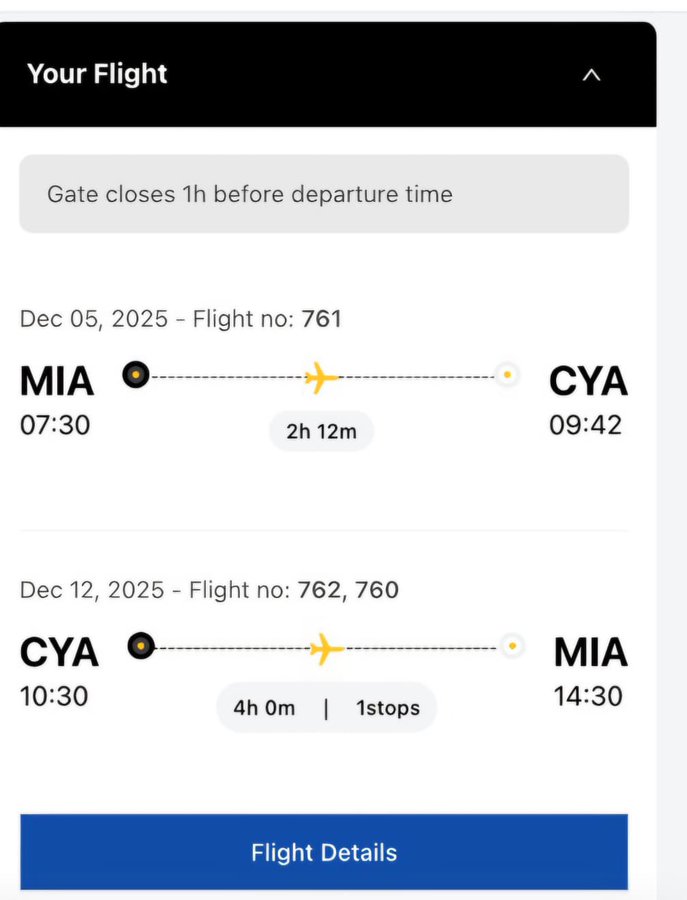Click the 4h 0m duration label
This screenshot has width=687, height=900.
(265, 708)
